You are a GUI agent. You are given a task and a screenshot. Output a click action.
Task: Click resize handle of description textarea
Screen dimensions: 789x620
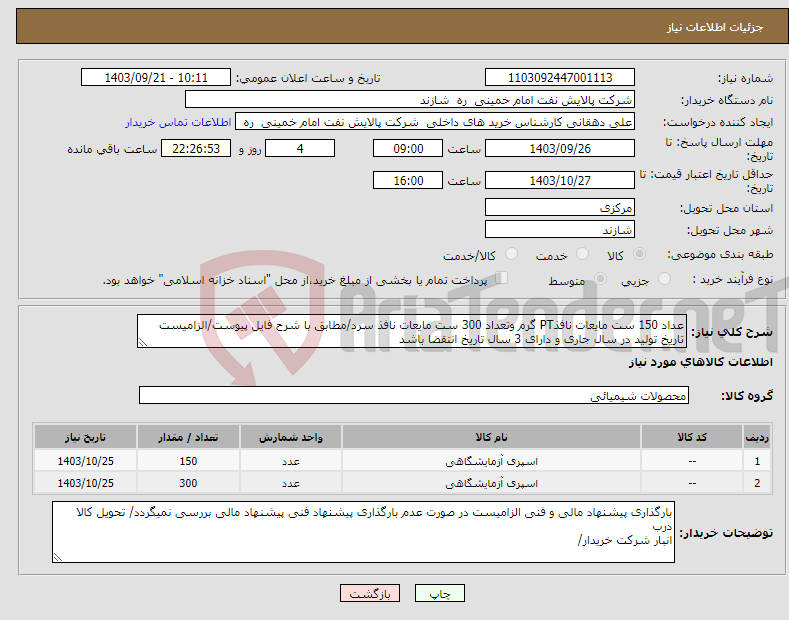143,343
